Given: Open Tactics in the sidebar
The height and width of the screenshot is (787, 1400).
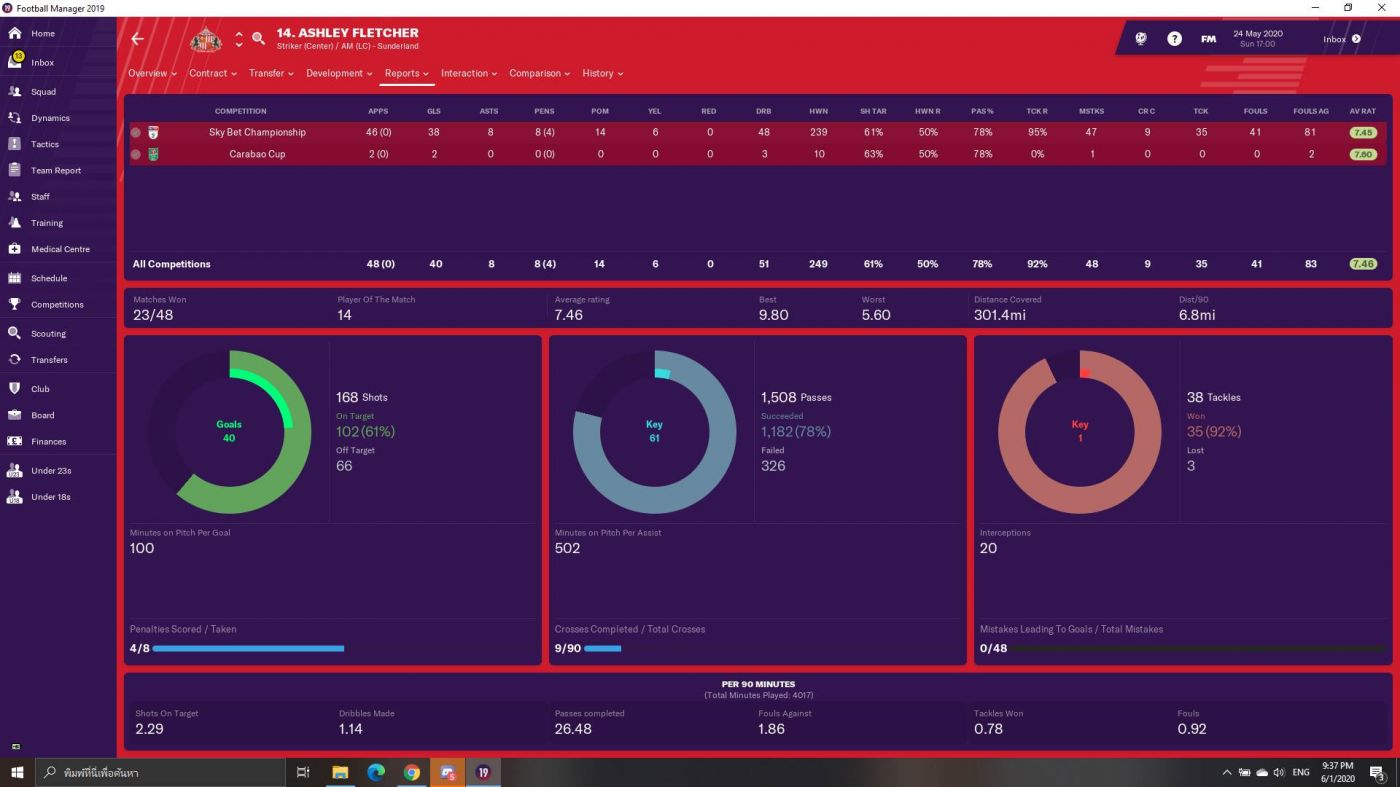Looking at the screenshot, I should [44, 144].
